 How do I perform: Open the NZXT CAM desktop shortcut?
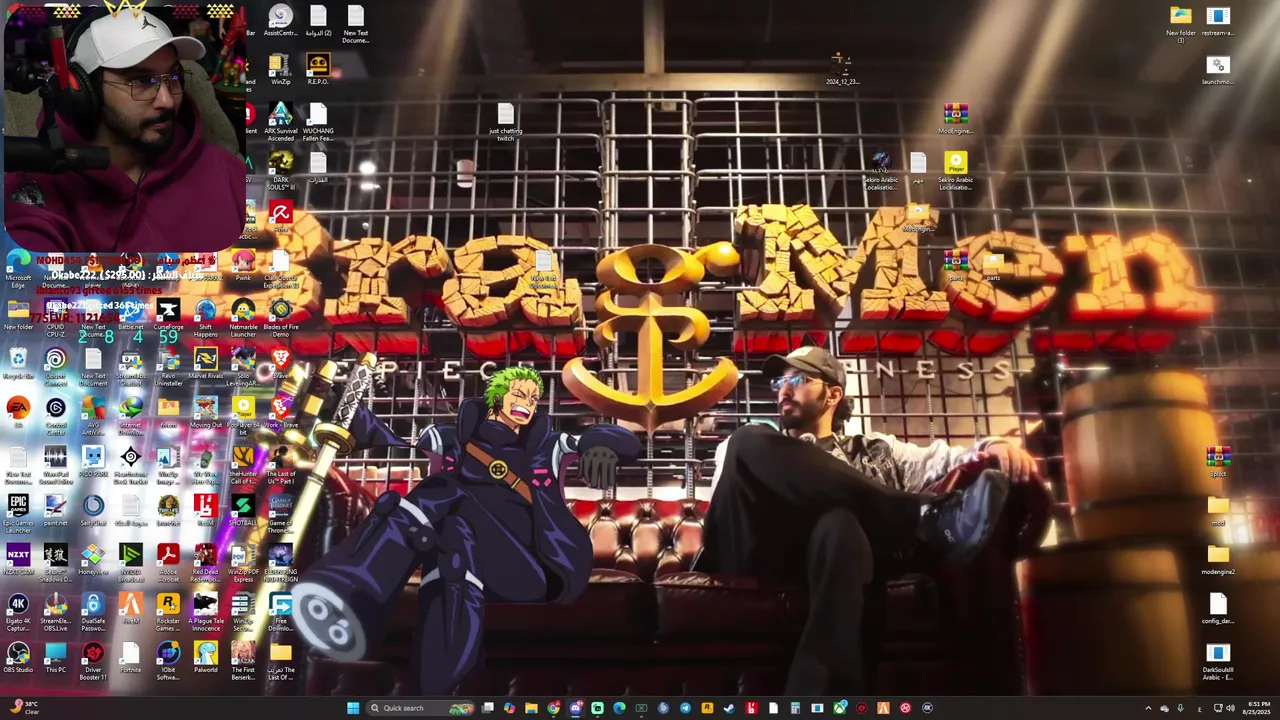pos(18,560)
